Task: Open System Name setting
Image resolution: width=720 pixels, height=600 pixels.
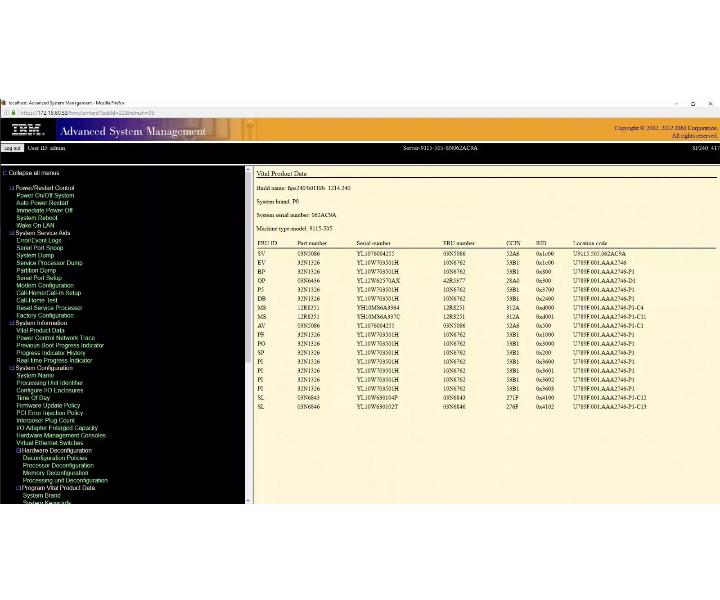Action: tap(35, 376)
